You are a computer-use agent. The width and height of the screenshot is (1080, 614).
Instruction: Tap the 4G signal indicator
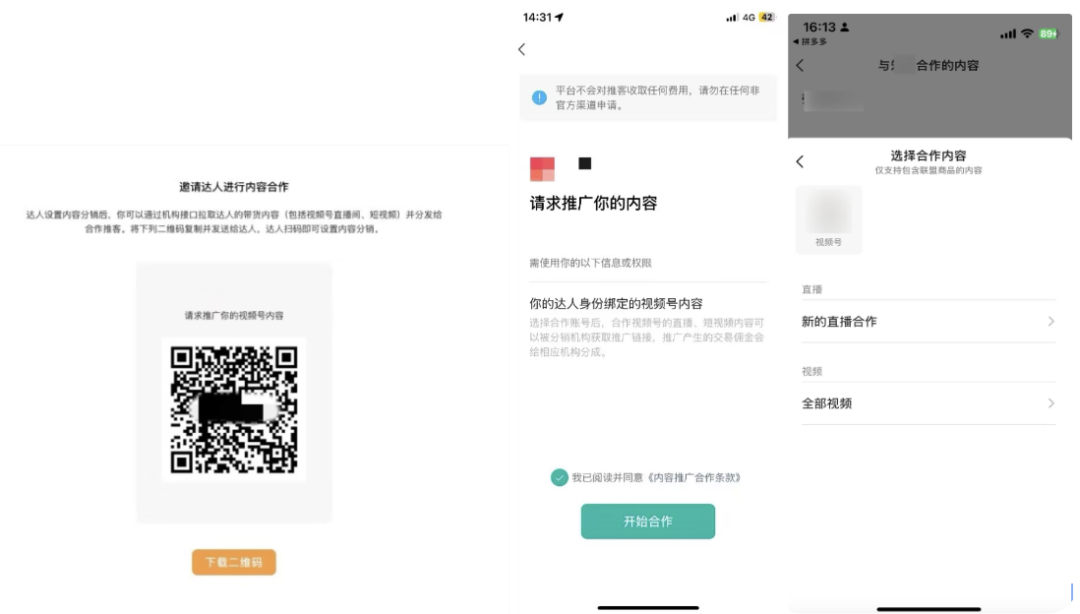coord(749,17)
